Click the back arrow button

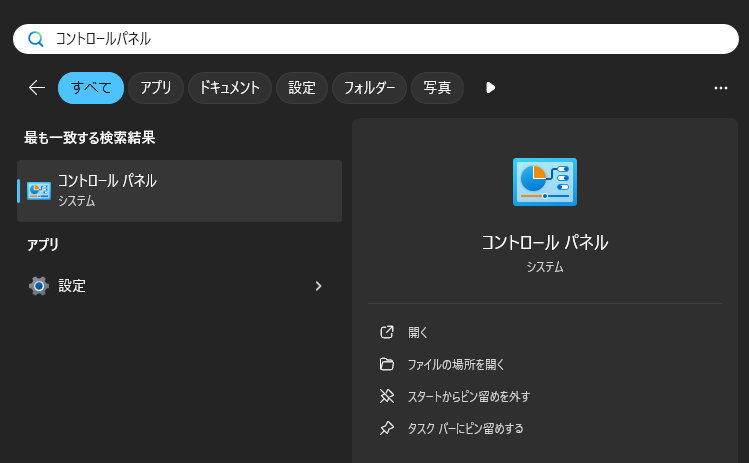coord(37,88)
